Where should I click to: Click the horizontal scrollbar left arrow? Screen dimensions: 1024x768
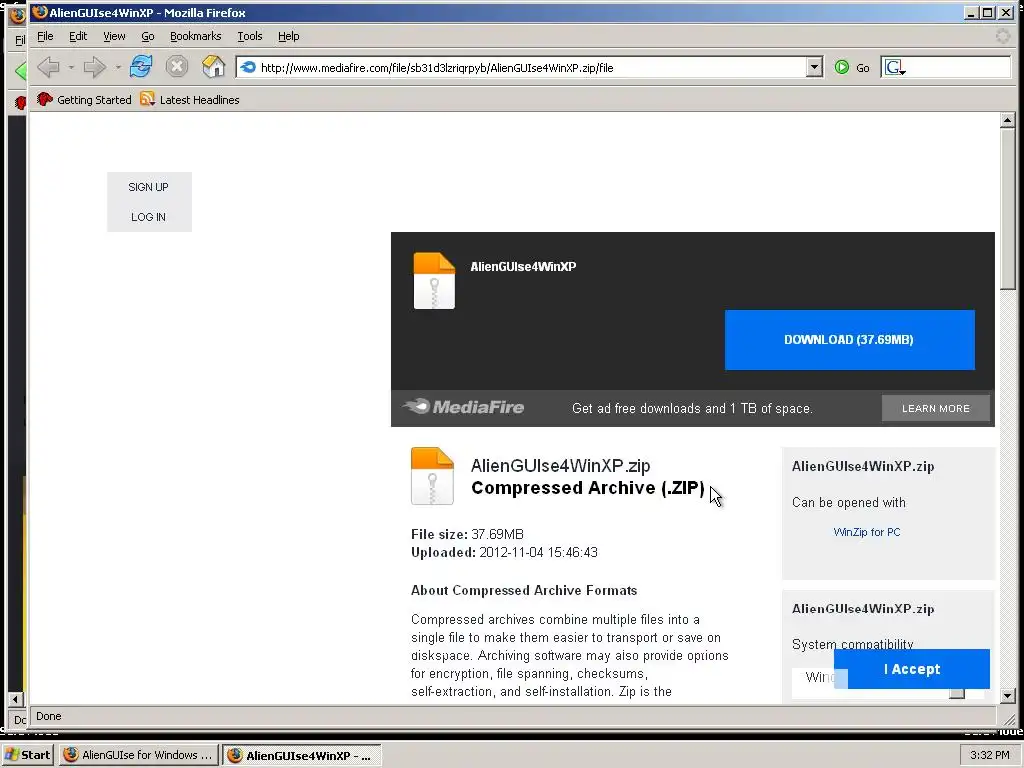[16, 699]
